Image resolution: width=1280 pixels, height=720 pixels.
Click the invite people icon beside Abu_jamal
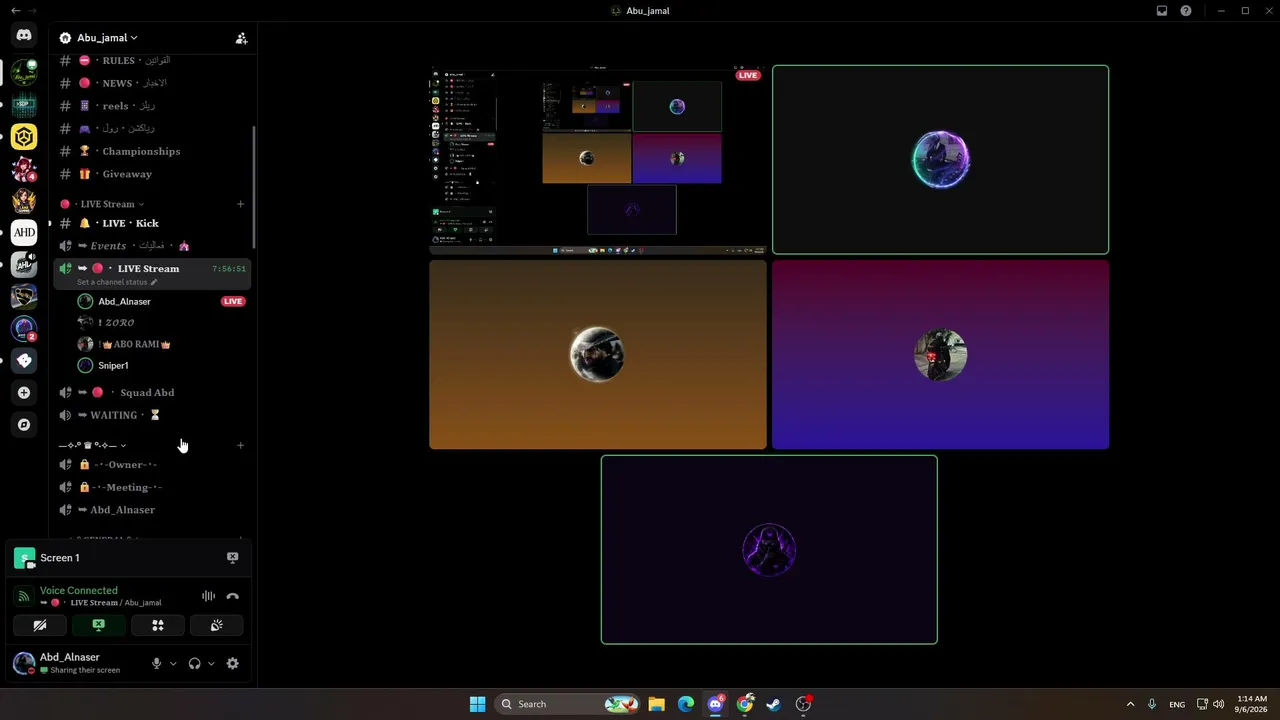(x=241, y=38)
